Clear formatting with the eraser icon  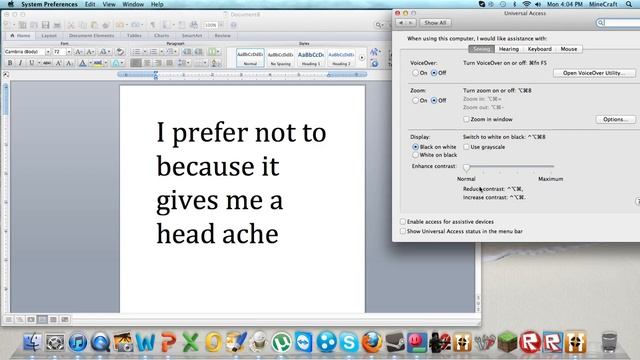point(120,52)
